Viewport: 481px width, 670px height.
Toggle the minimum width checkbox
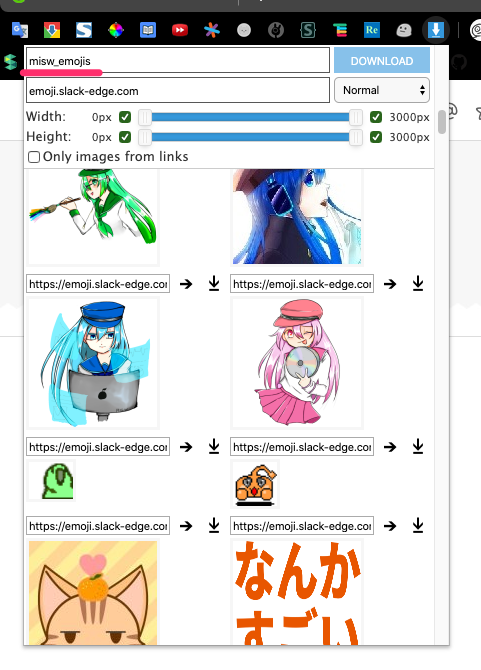coord(125,117)
